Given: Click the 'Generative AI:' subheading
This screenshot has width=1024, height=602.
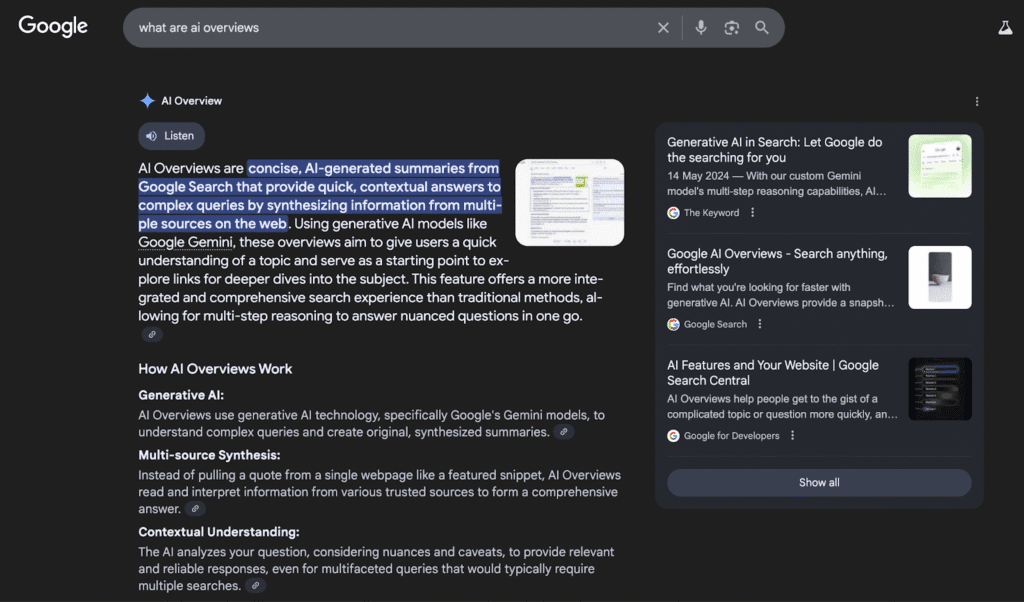Looking at the screenshot, I should click(181, 395).
